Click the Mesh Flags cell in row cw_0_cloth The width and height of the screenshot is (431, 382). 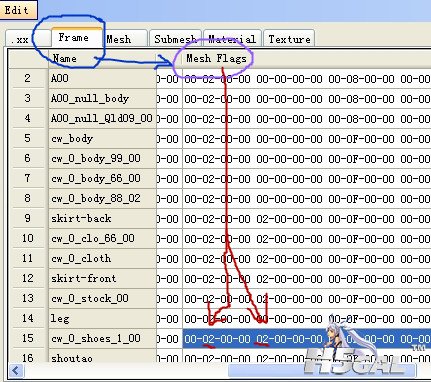tap(307, 258)
